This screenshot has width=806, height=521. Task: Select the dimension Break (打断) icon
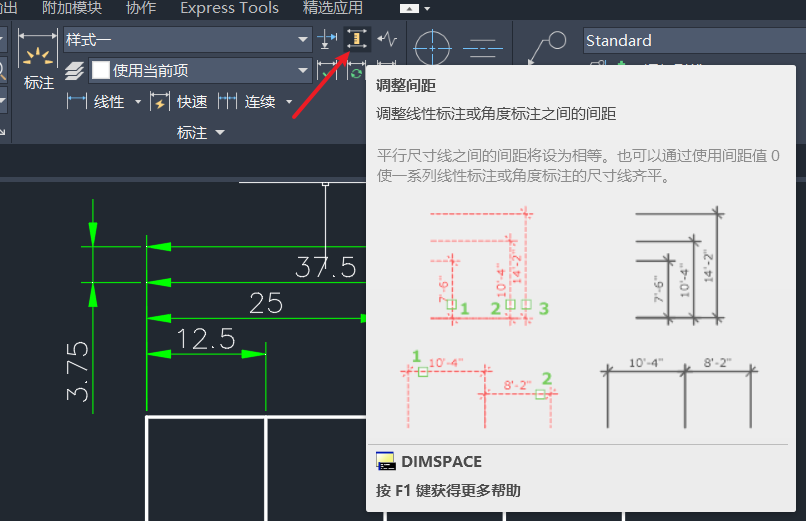click(327, 40)
